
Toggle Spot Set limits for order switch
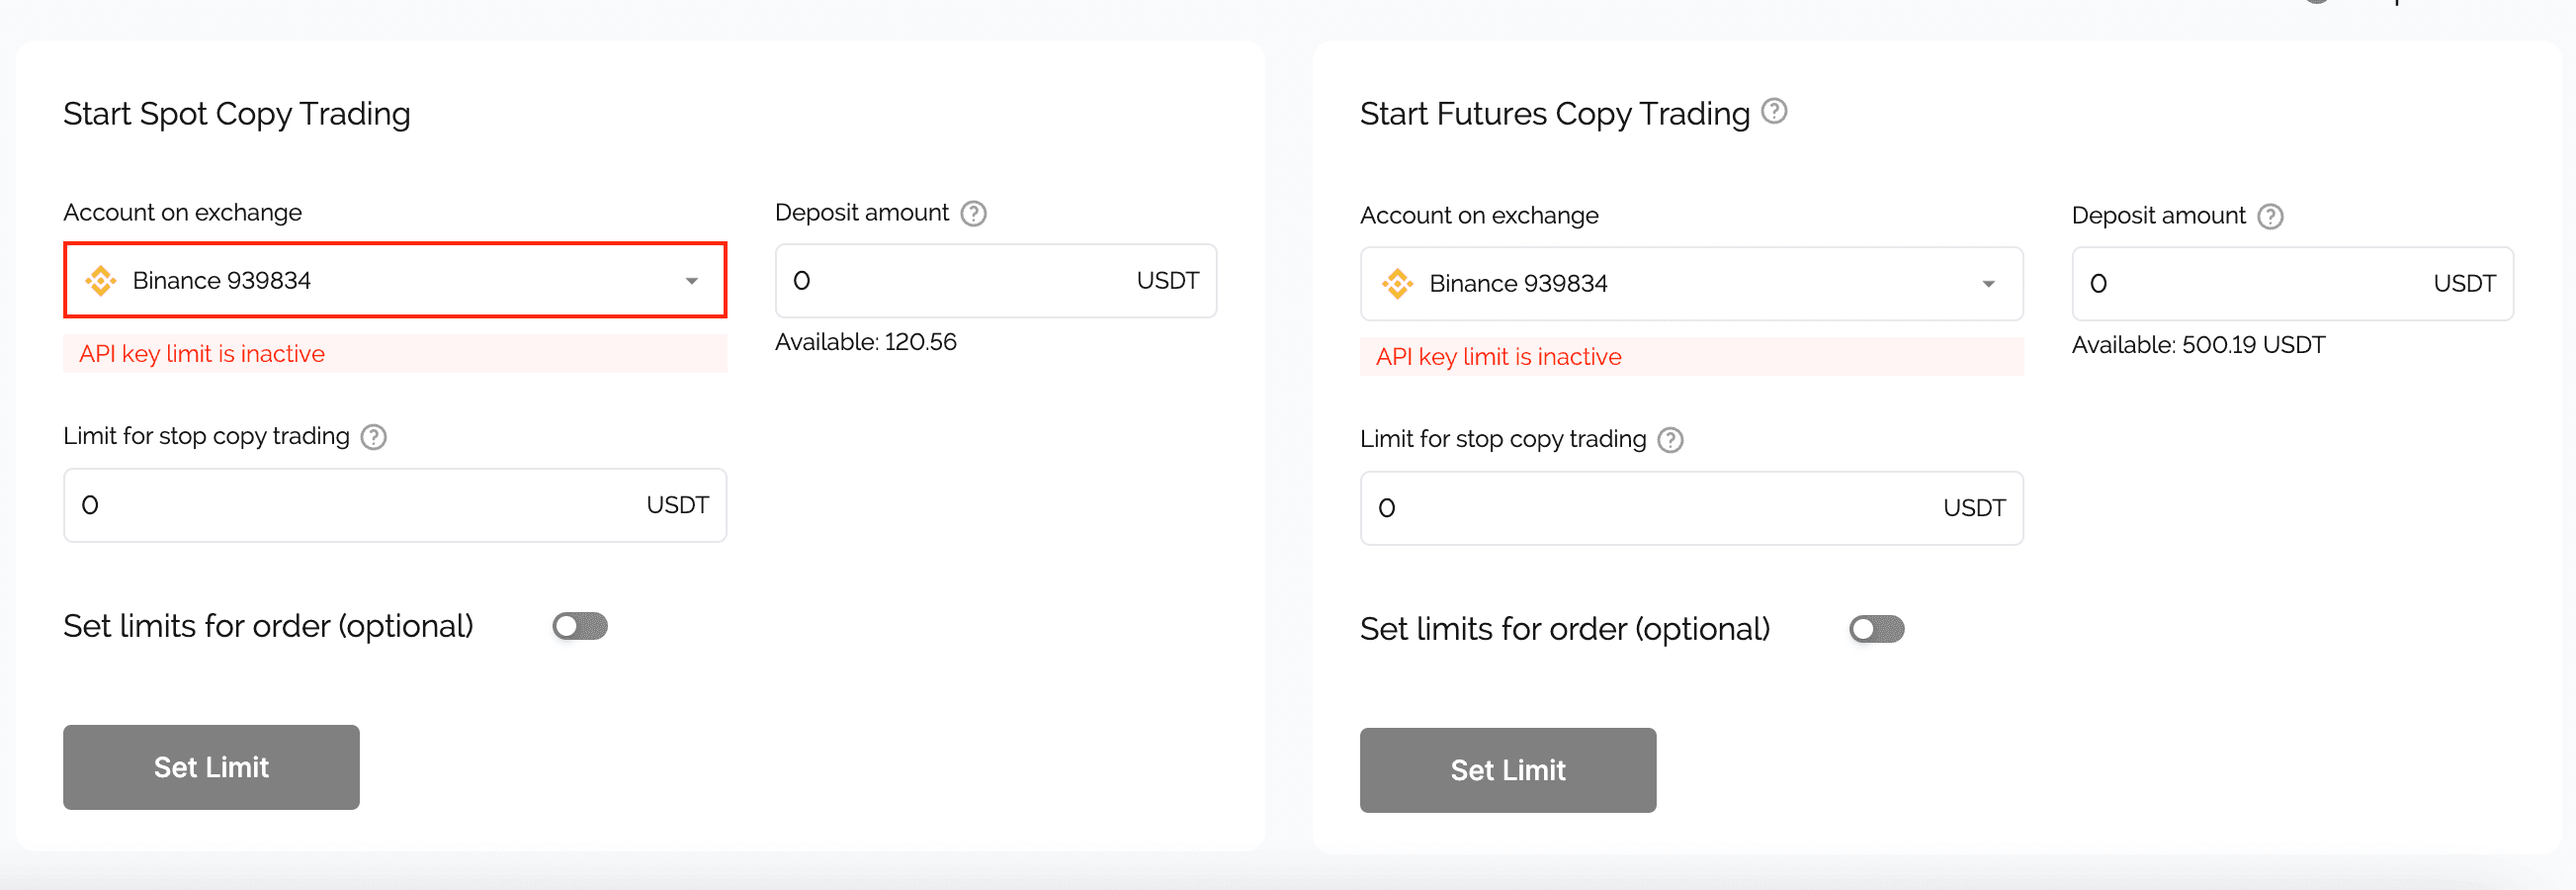(580, 626)
